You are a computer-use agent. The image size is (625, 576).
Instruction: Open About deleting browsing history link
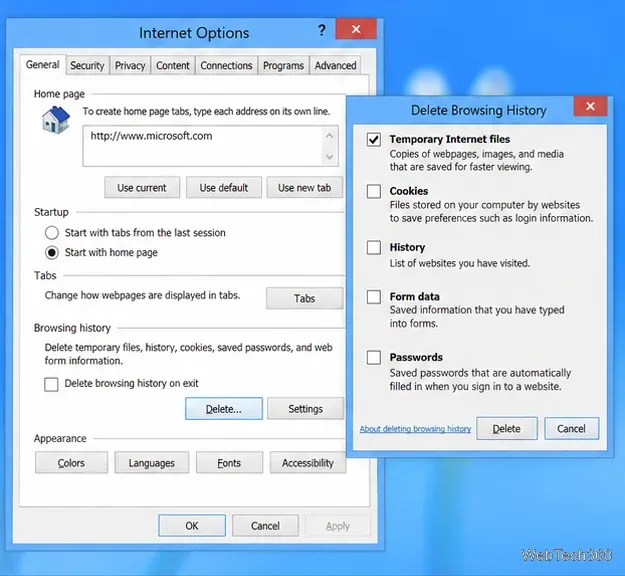pyautogui.click(x=415, y=429)
